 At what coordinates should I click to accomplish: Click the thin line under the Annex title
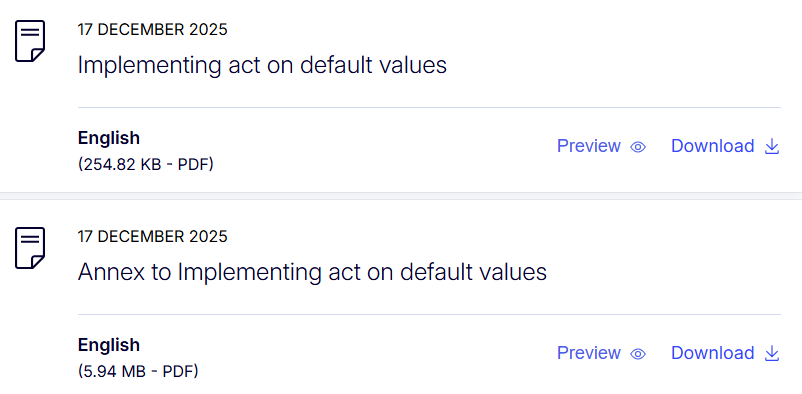coord(429,314)
